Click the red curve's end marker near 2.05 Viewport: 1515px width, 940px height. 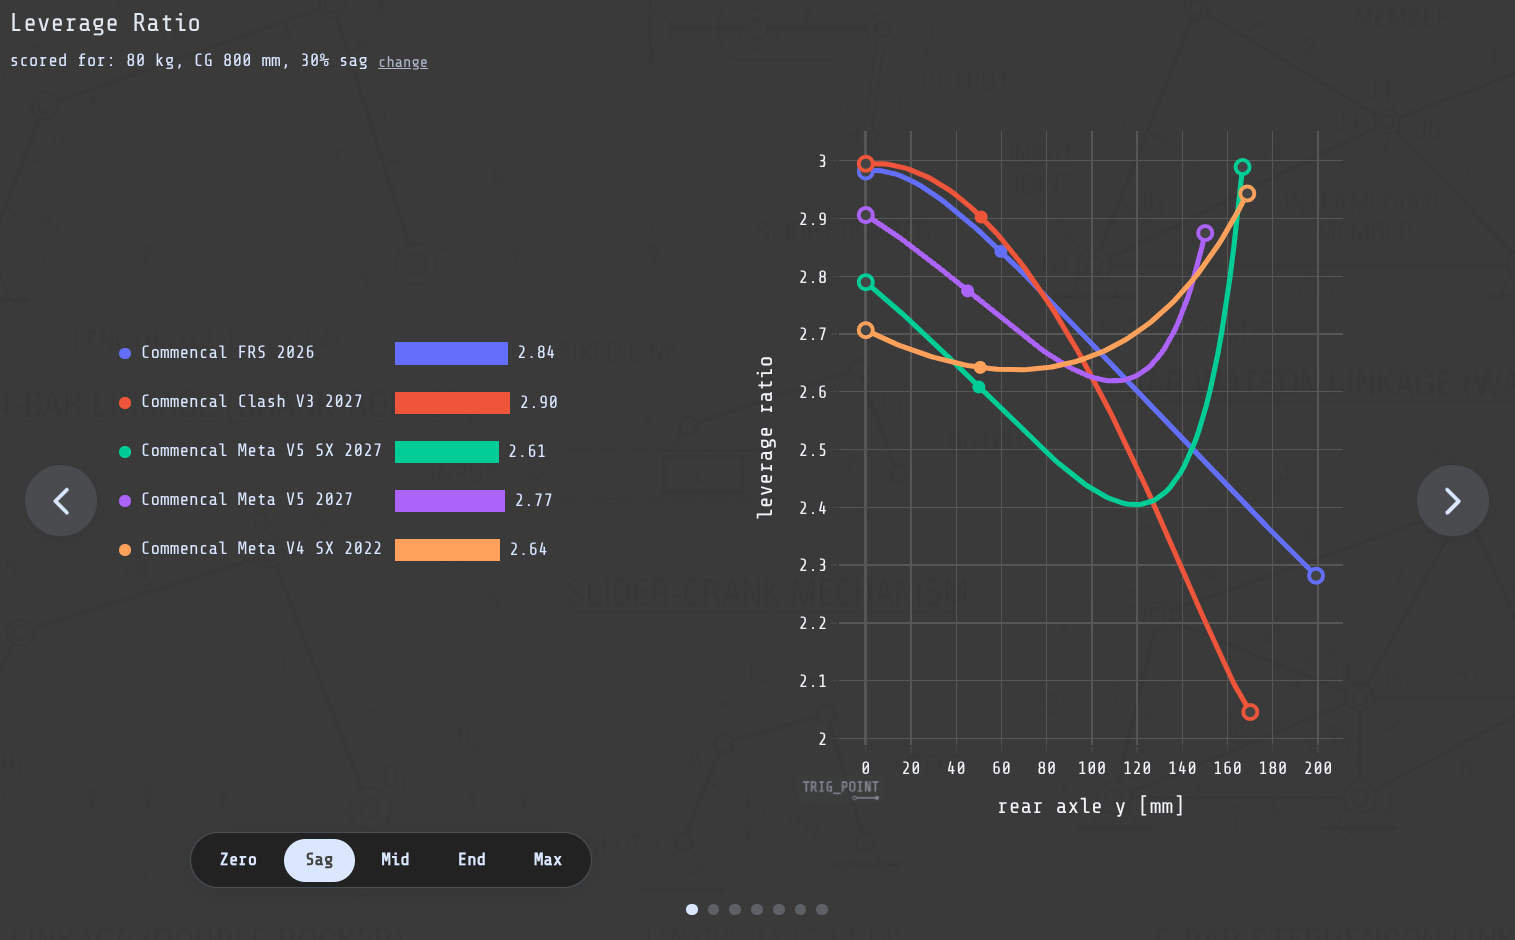pyautogui.click(x=1250, y=712)
